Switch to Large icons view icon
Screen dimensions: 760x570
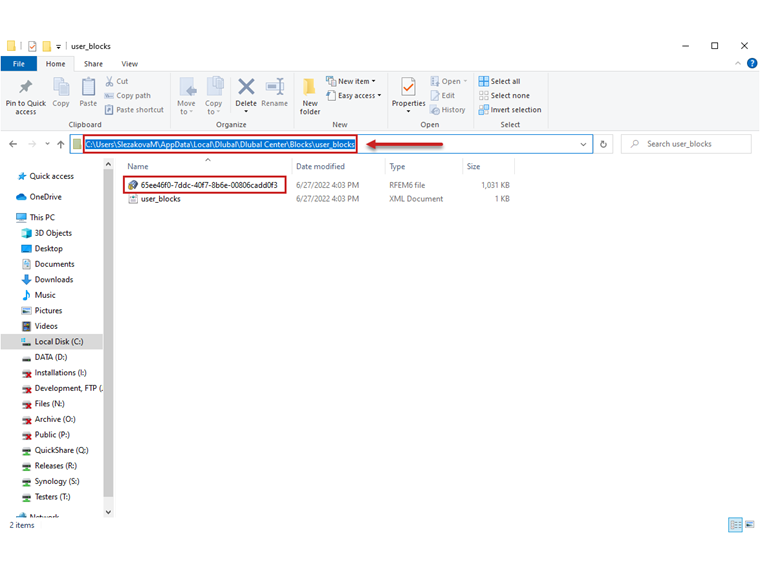click(749, 525)
